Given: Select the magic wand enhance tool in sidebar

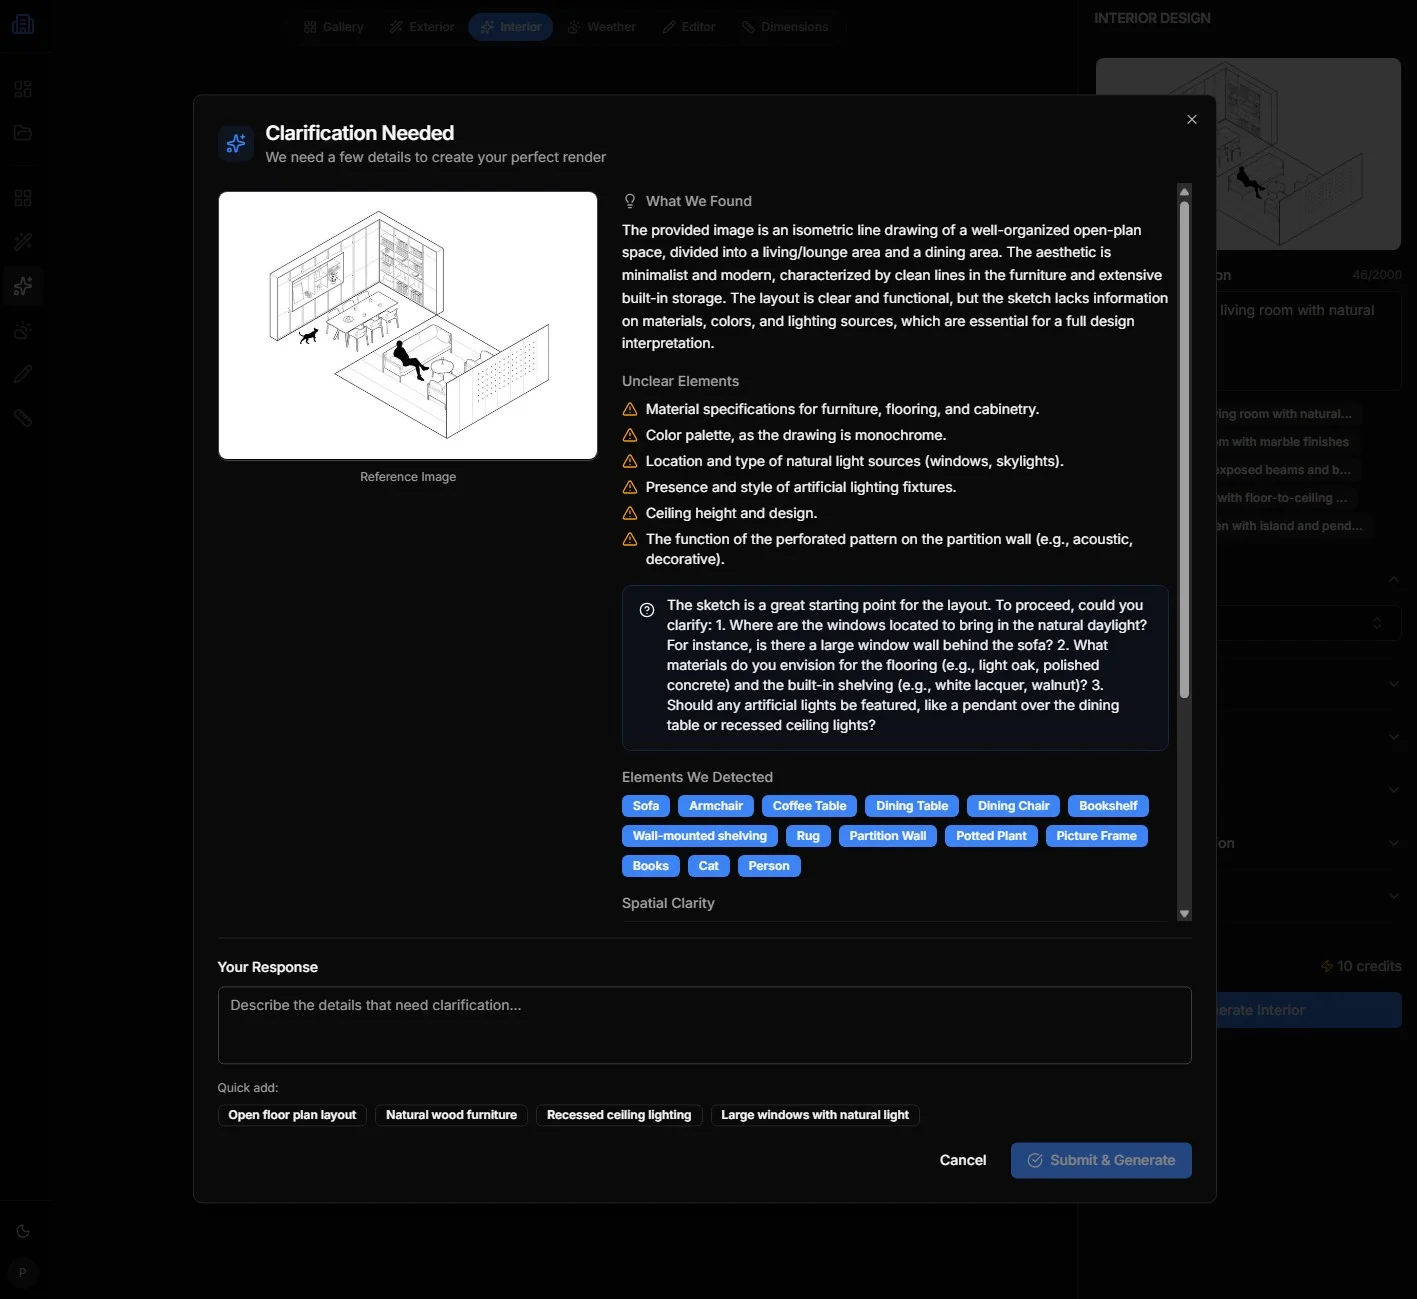Looking at the screenshot, I should point(24,242).
